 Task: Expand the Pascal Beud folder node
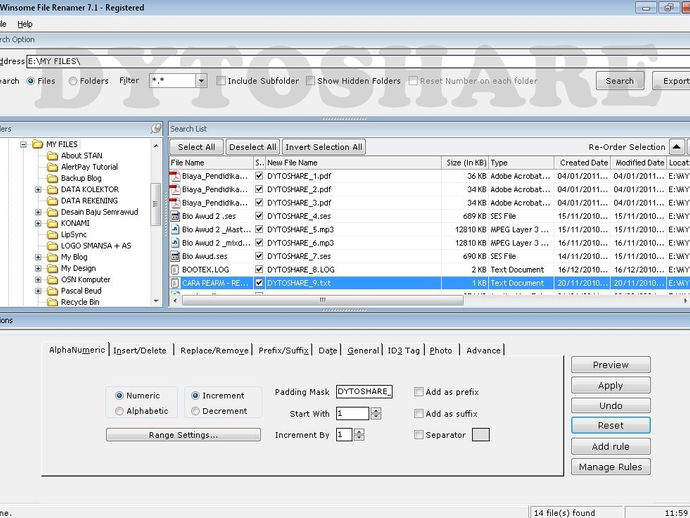[38, 291]
